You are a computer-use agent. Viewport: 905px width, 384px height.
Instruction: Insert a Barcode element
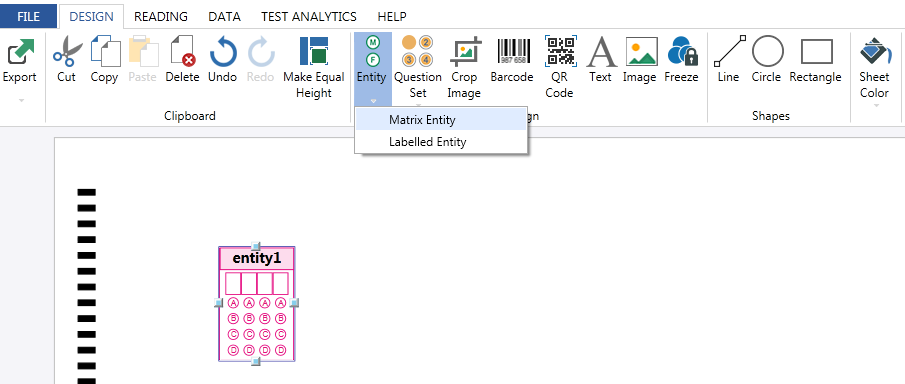point(512,59)
